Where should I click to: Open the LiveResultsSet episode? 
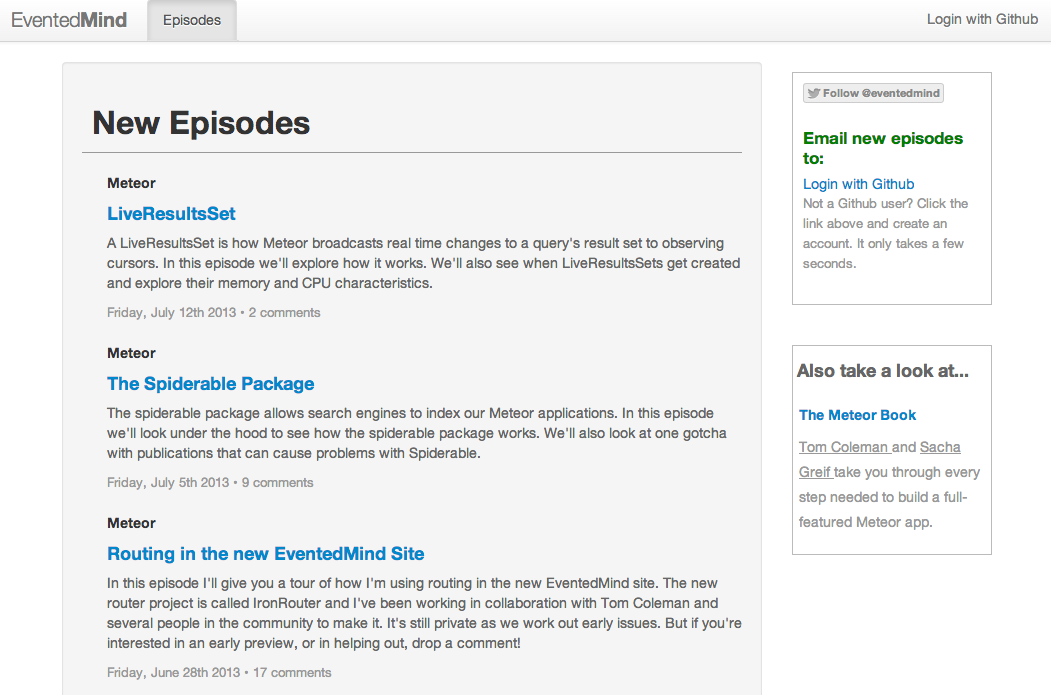click(x=171, y=214)
